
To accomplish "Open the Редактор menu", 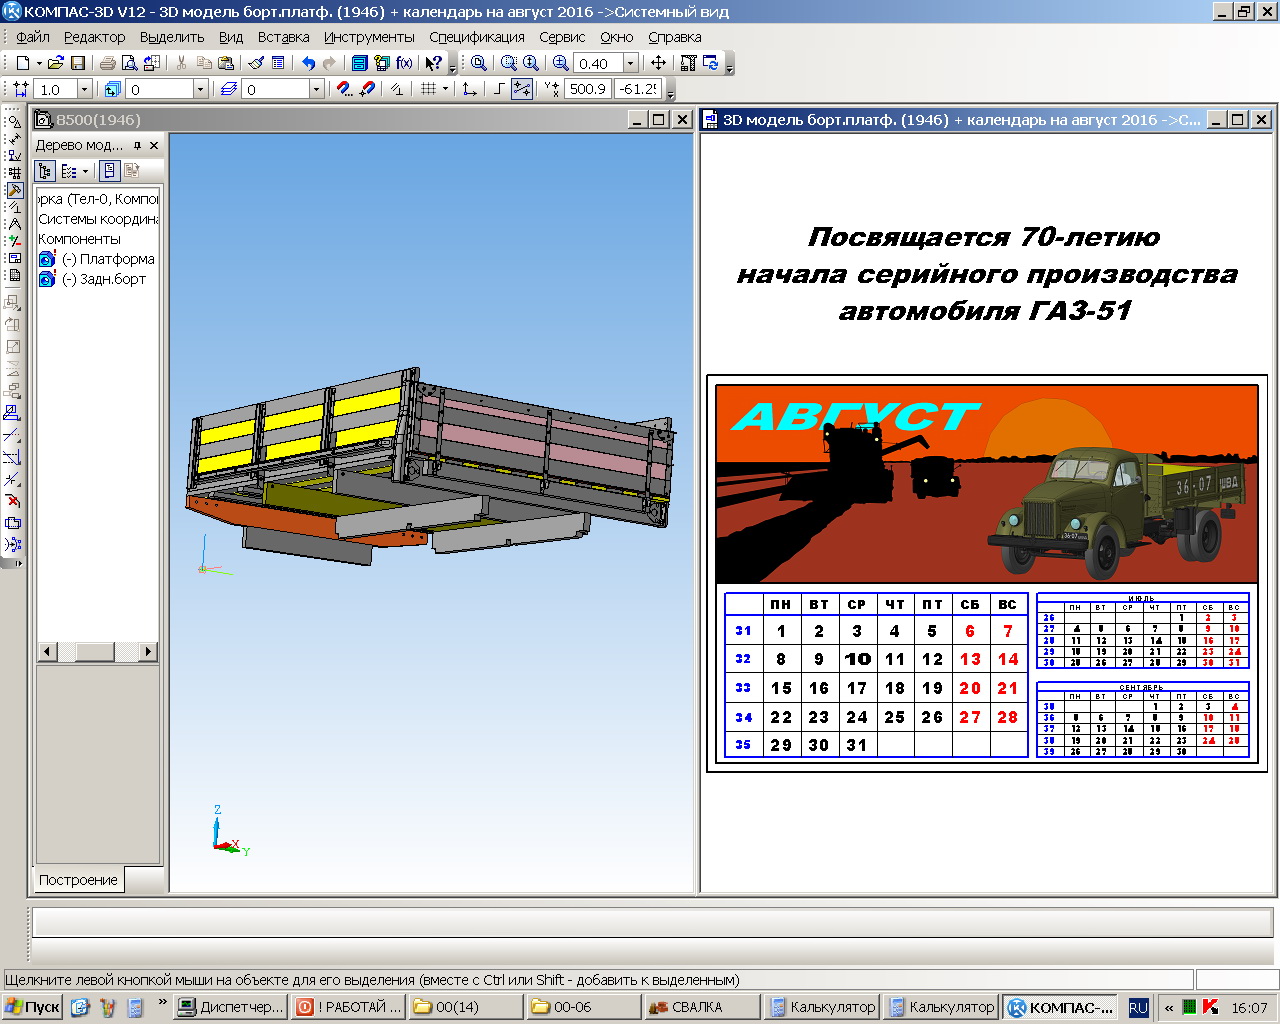I will pos(94,37).
